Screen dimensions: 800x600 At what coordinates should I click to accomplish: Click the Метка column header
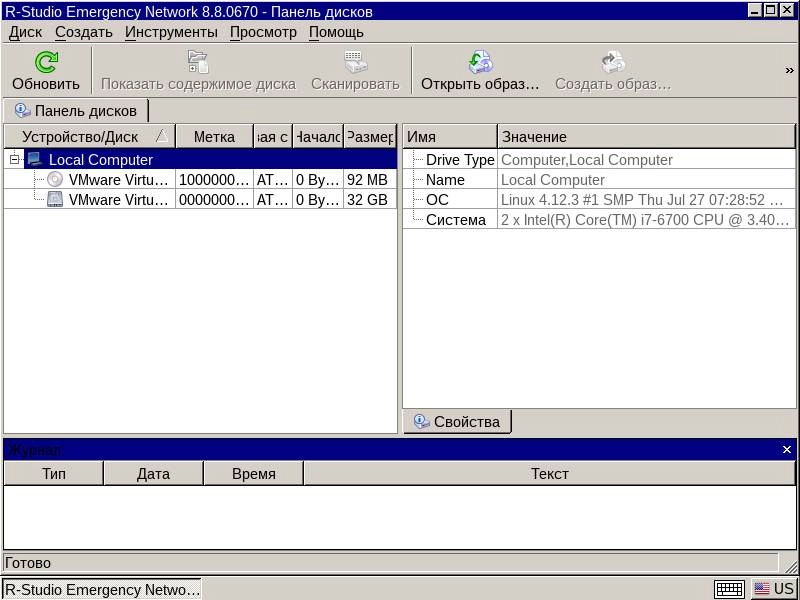pos(214,137)
